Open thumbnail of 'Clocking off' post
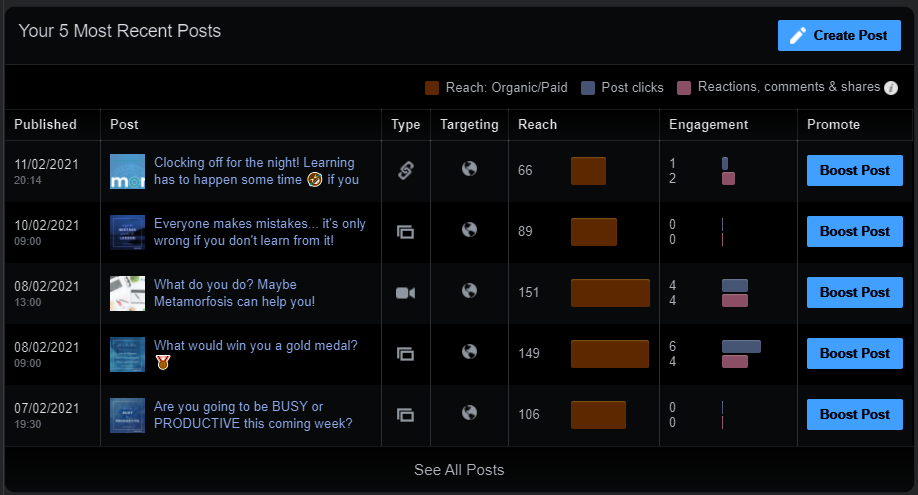 pos(128,172)
